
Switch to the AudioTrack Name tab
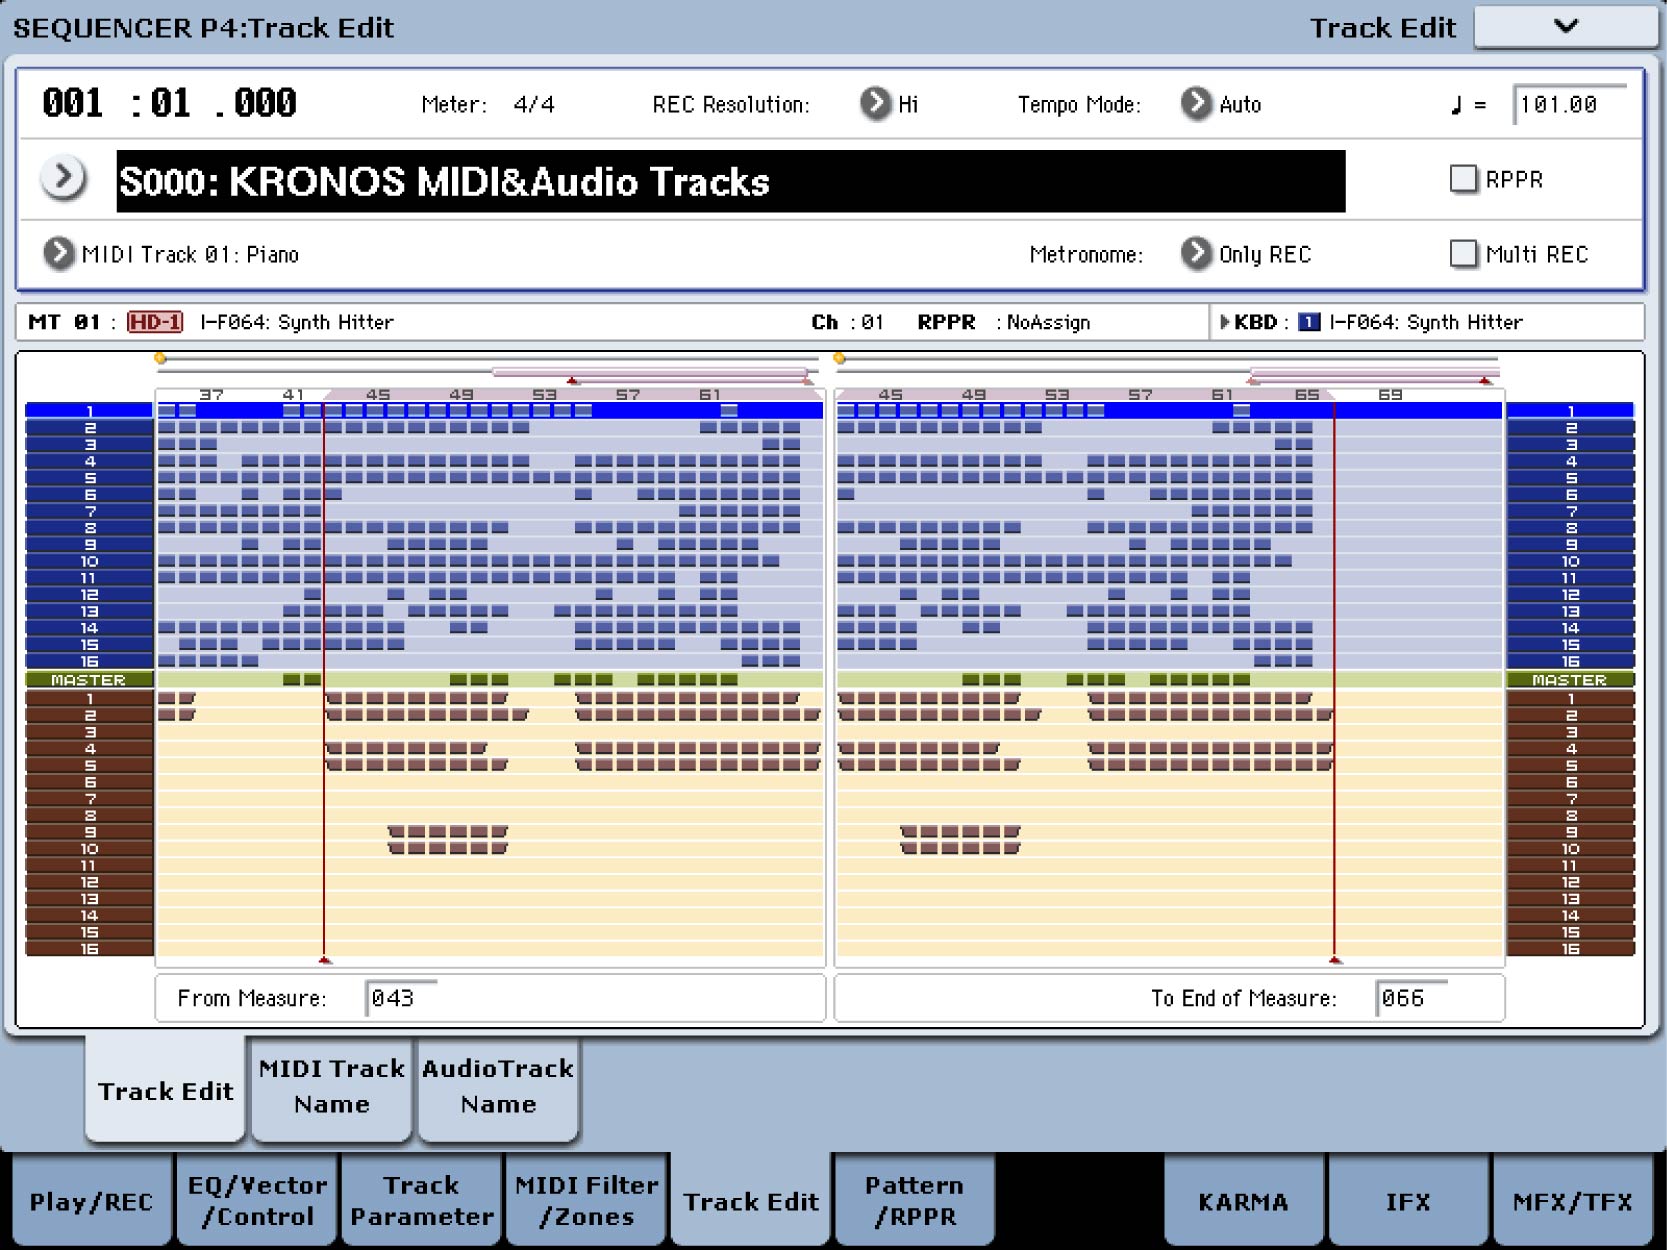click(498, 1087)
